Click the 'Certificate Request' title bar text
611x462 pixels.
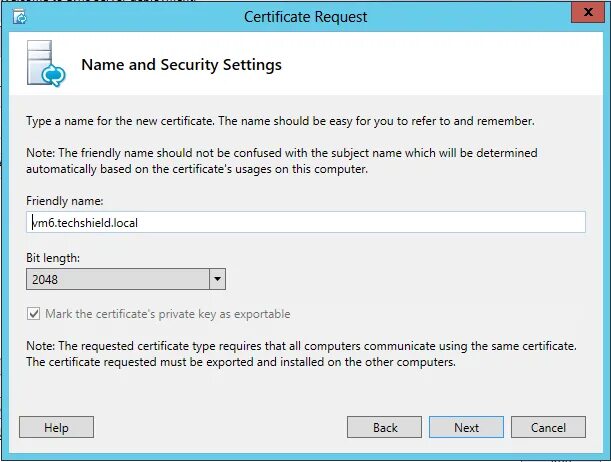(305, 17)
